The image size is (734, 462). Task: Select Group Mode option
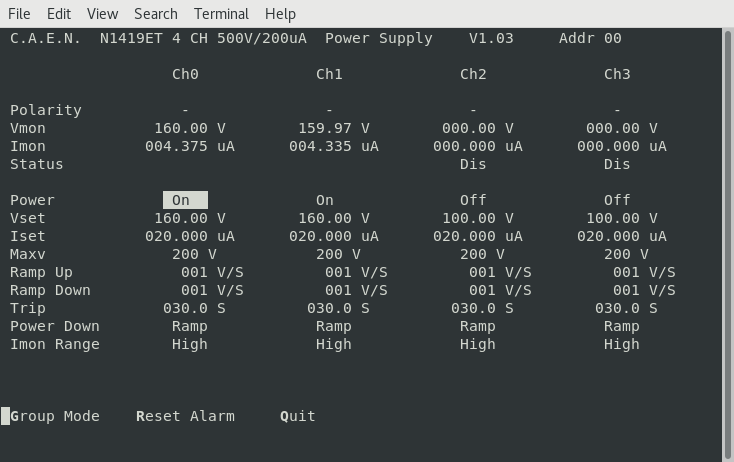(x=55, y=416)
